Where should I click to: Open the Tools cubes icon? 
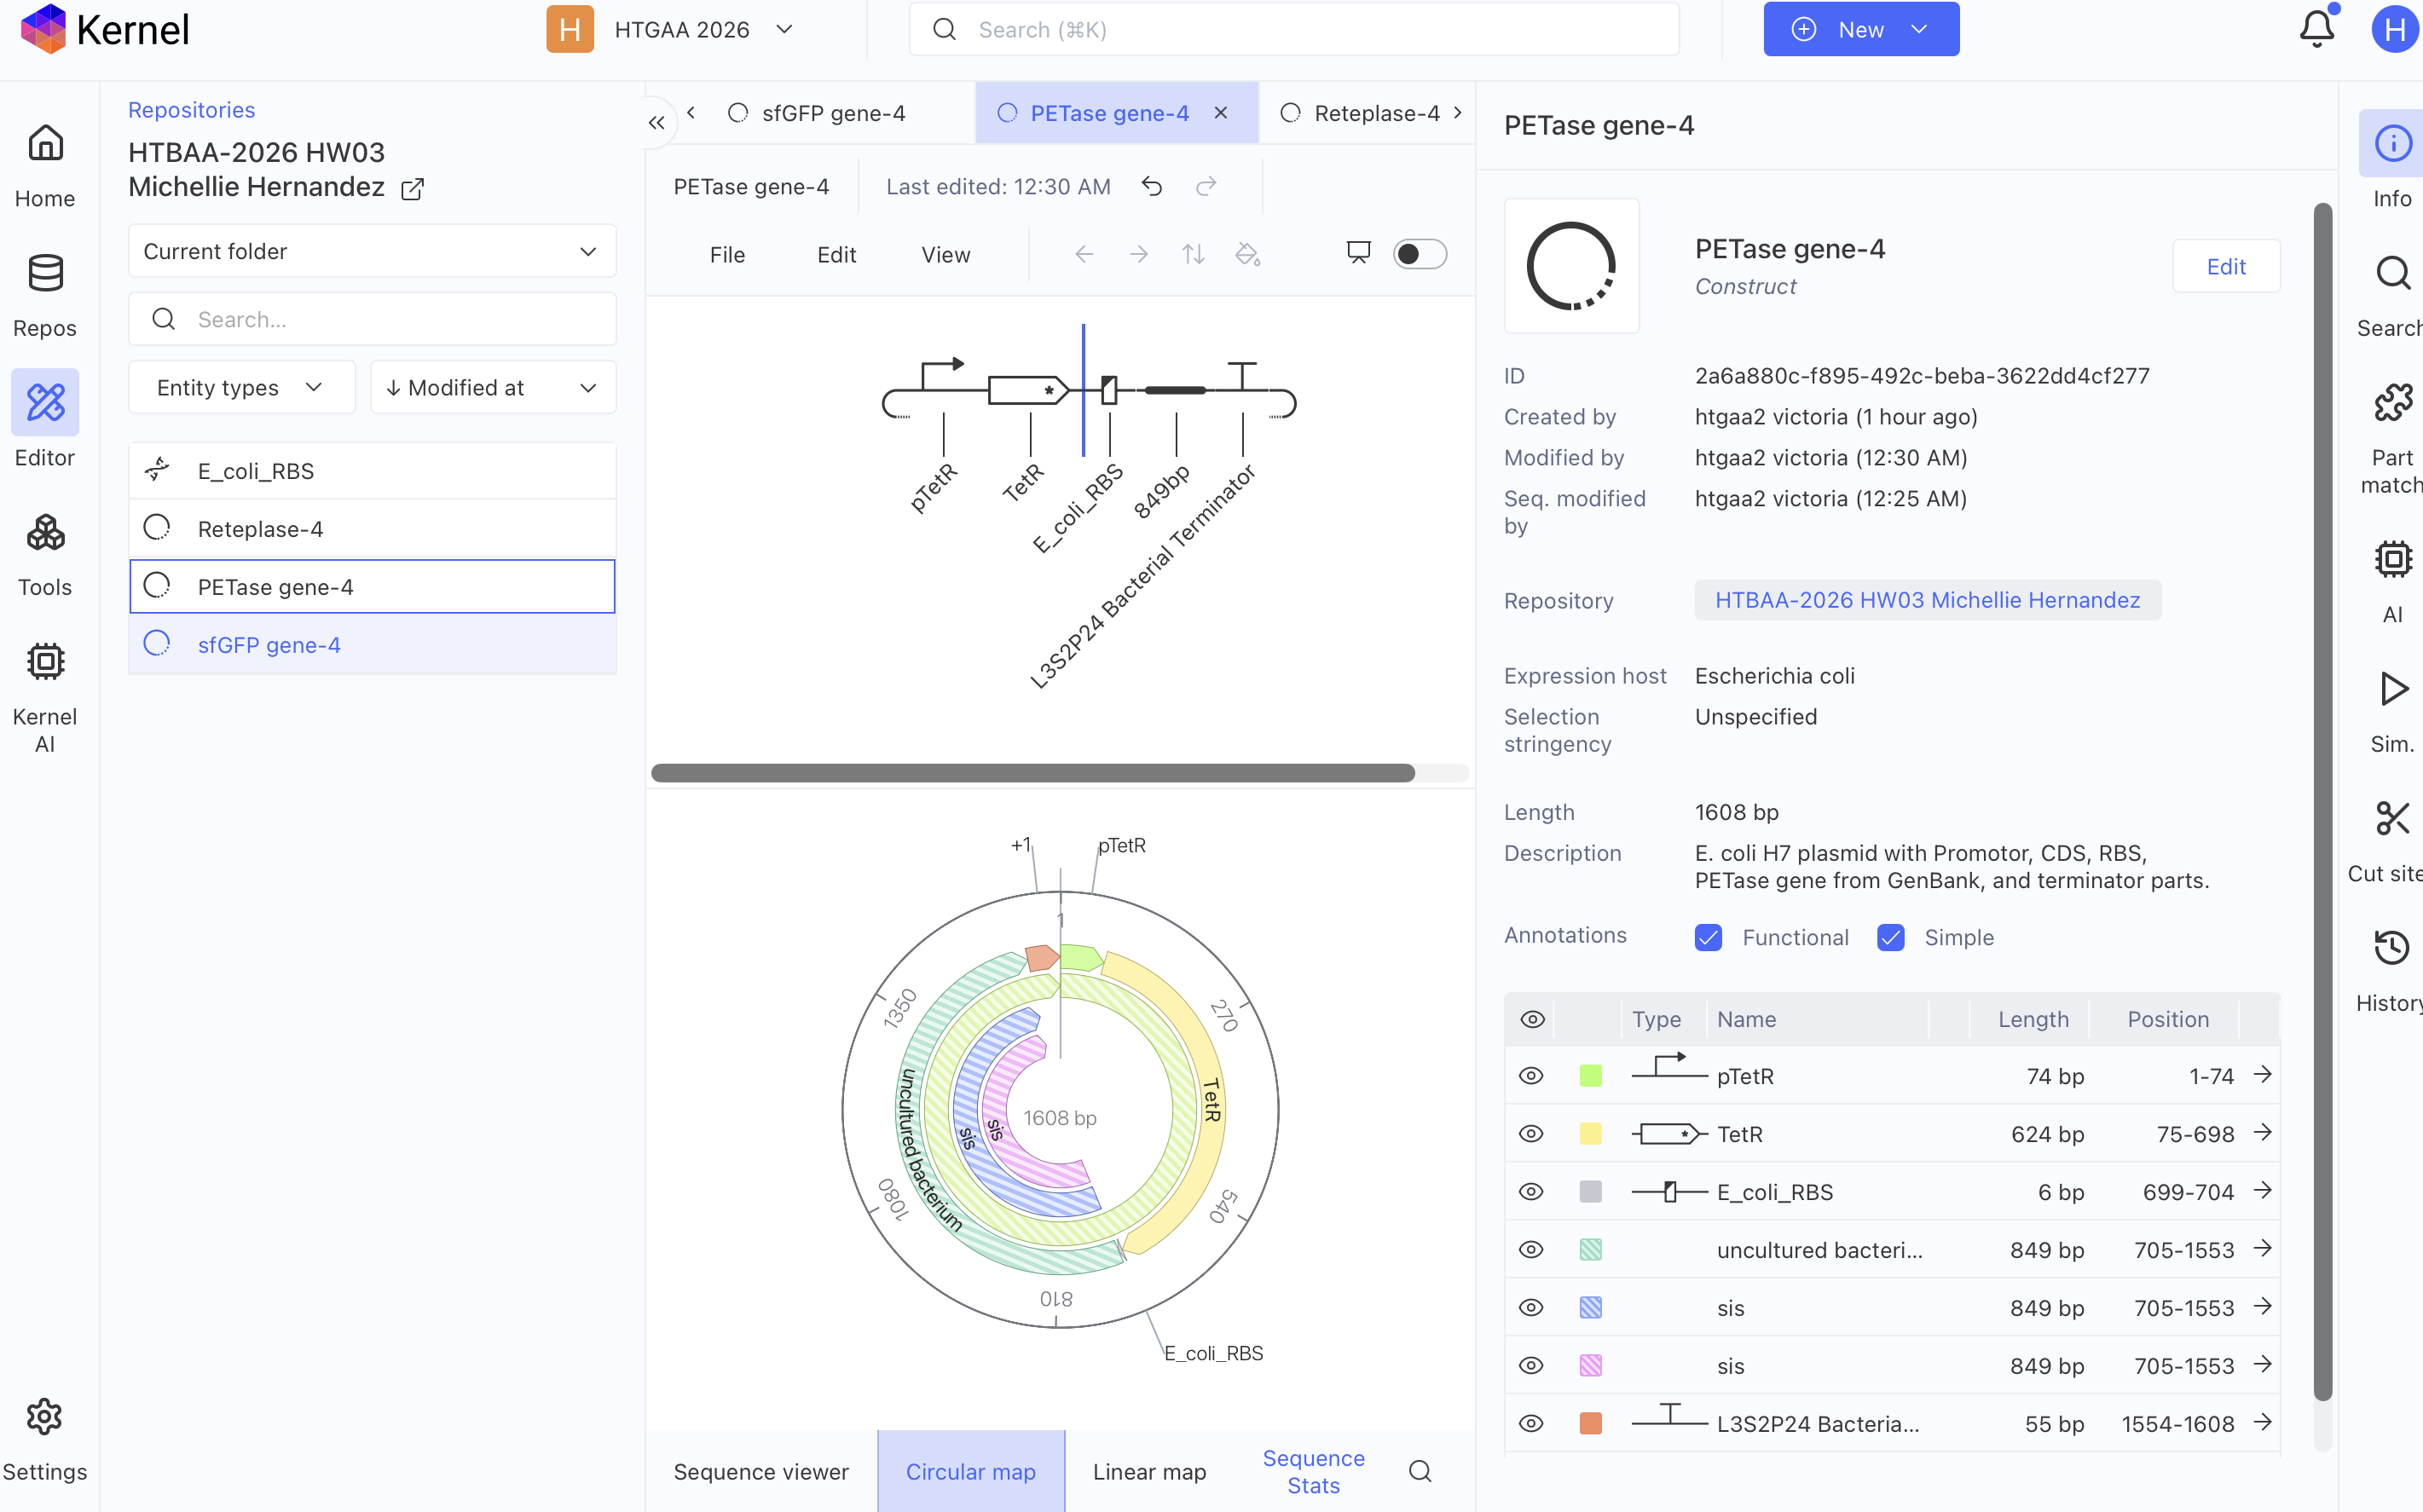(x=45, y=532)
